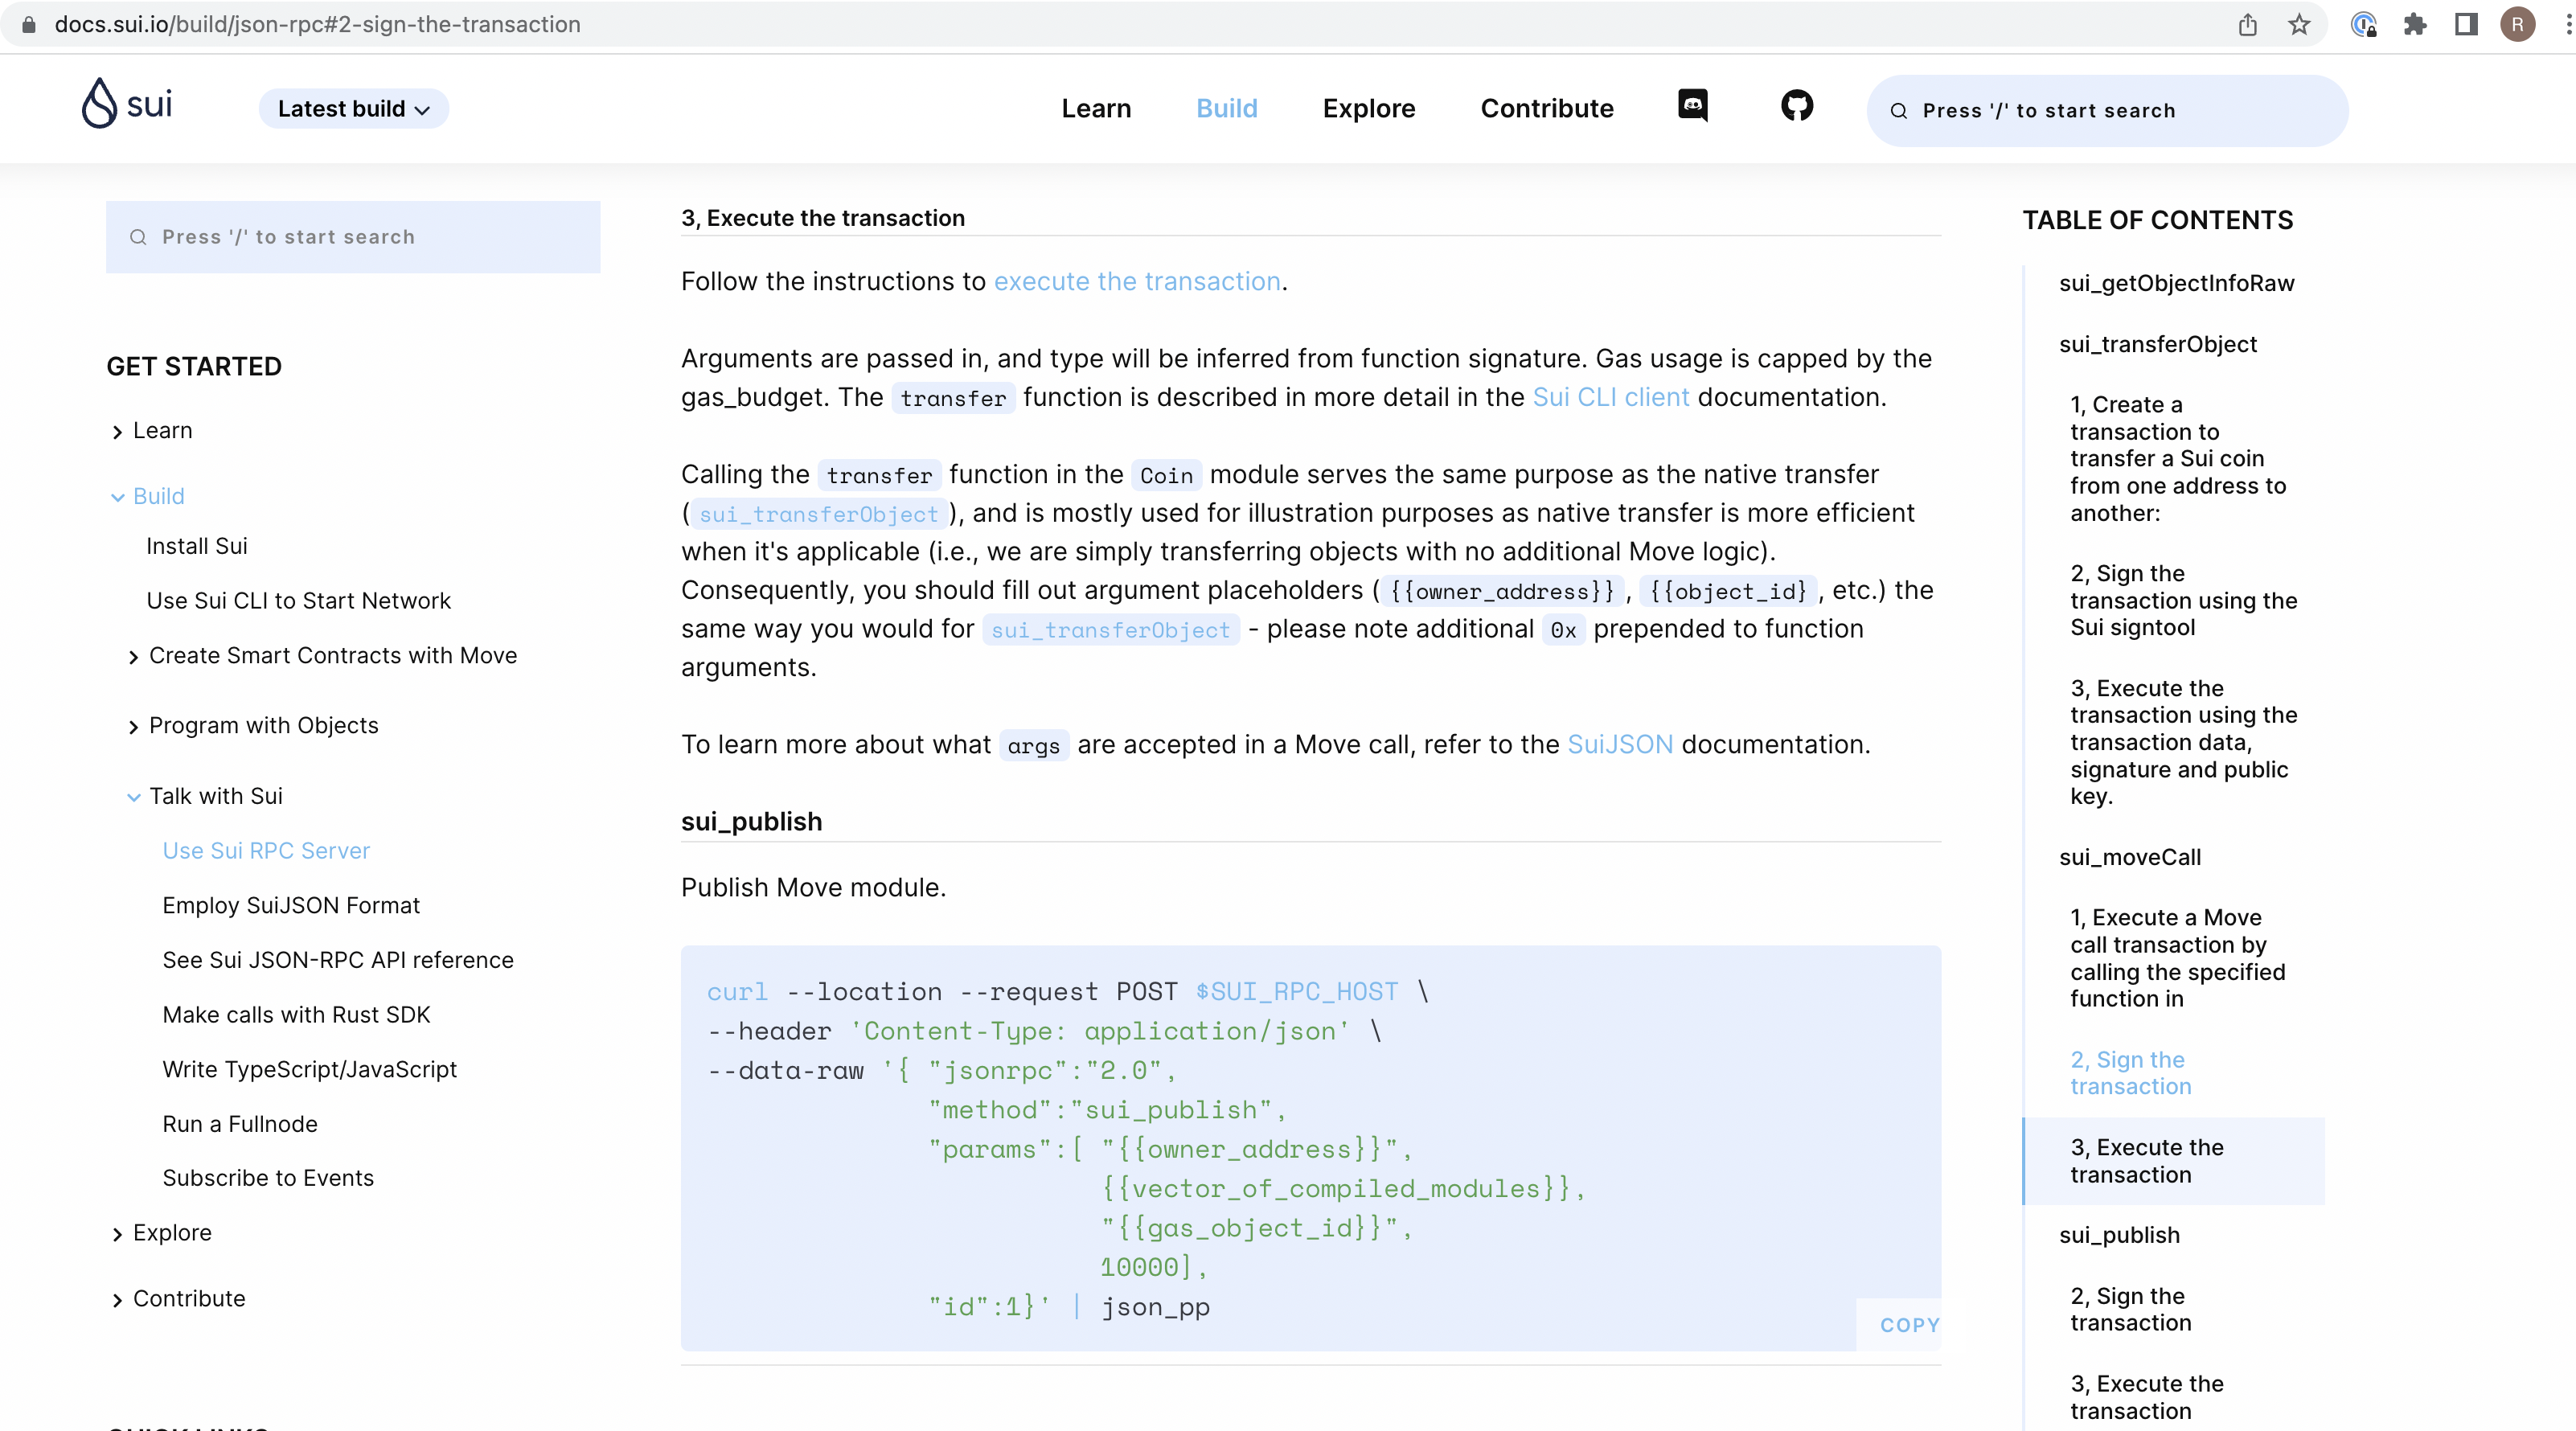Image resolution: width=2576 pixels, height=1431 pixels.
Task: Click the COPY button on the code block
Action: tap(1908, 1324)
